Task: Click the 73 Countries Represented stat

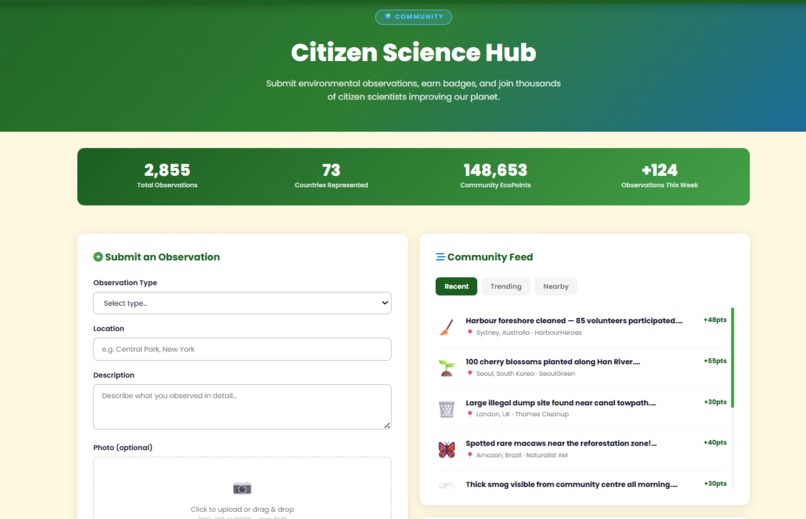Action: tap(331, 176)
